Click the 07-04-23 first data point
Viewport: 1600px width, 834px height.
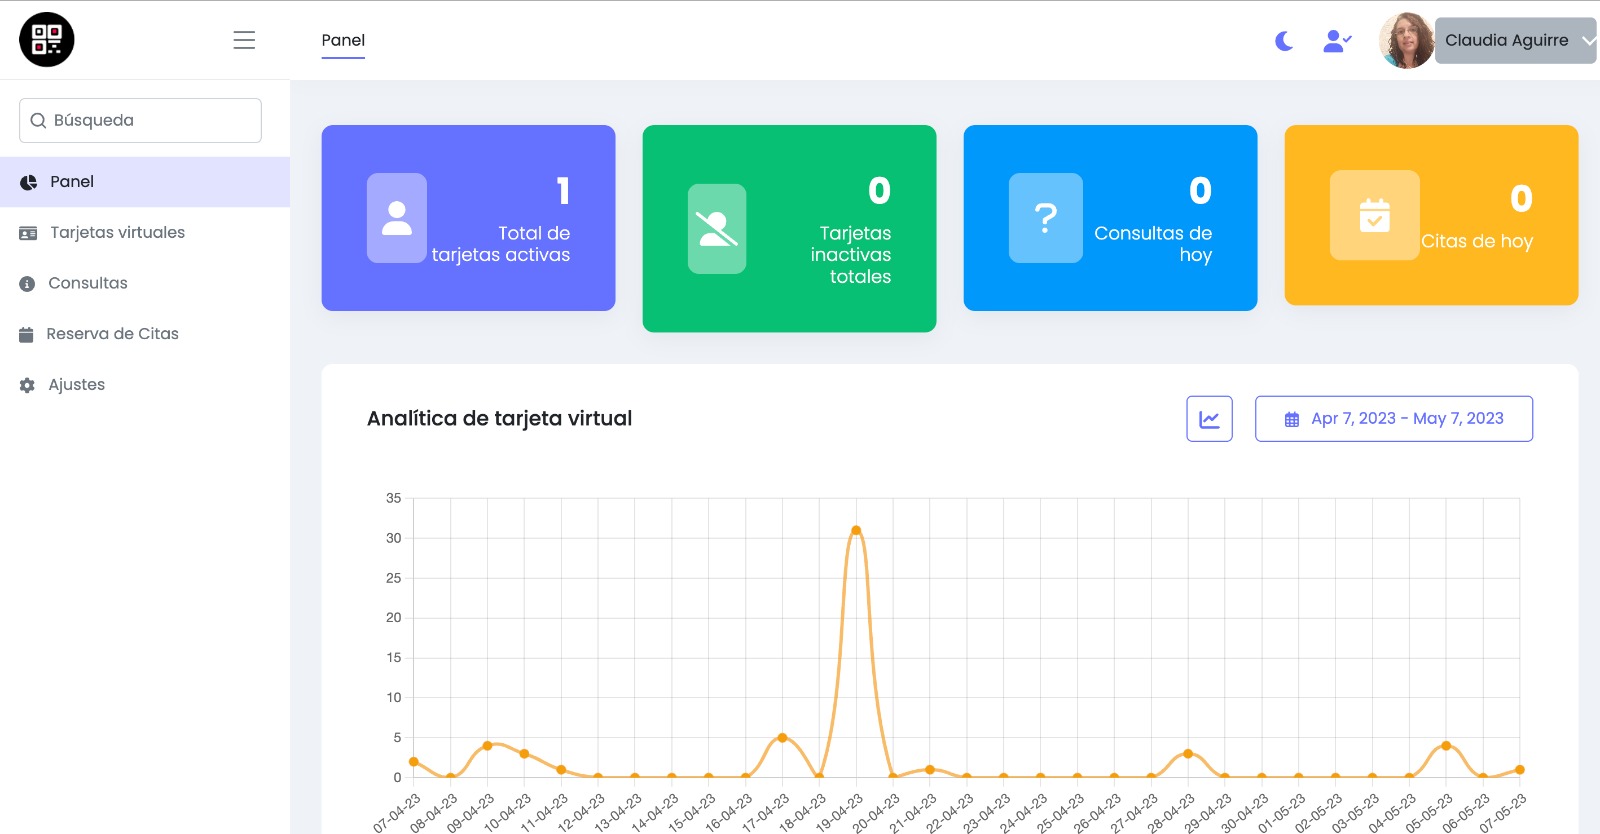(414, 762)
